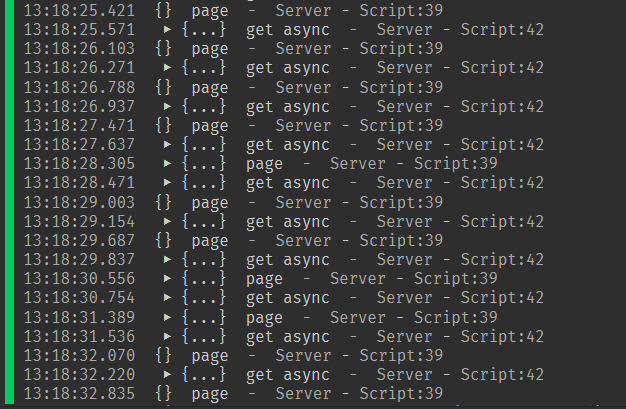
Task: Expand the get async table at 13:18:32.220
Action: [167, 375]
